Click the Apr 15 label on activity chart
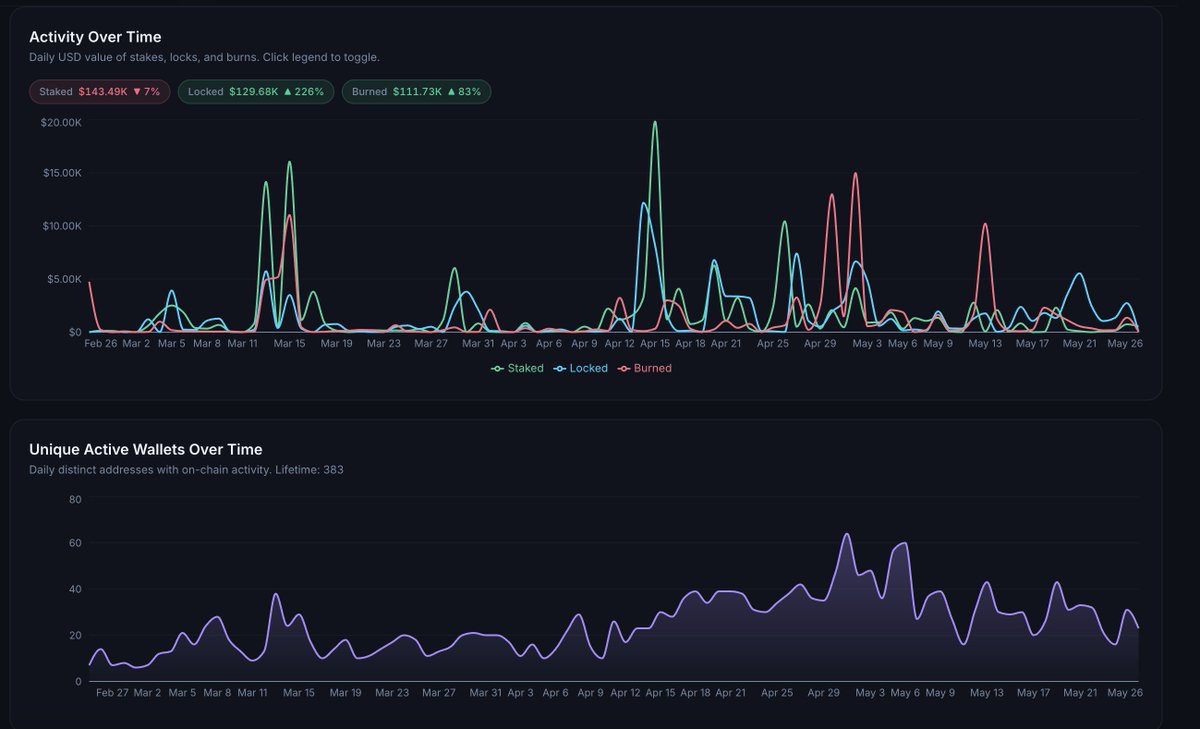This screenshot has height=729, width=1200. click(653, 343)
